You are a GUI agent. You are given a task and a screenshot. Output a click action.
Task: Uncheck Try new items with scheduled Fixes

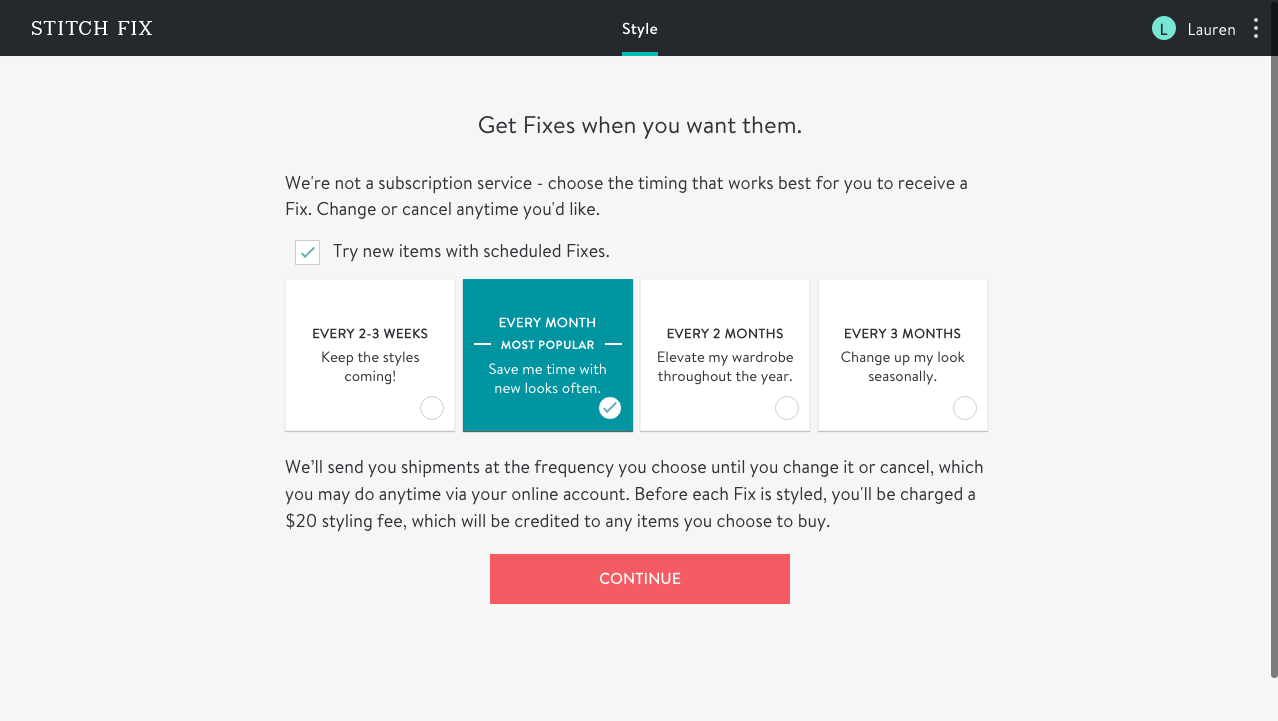pyautogui.click(x=308, y=252)
